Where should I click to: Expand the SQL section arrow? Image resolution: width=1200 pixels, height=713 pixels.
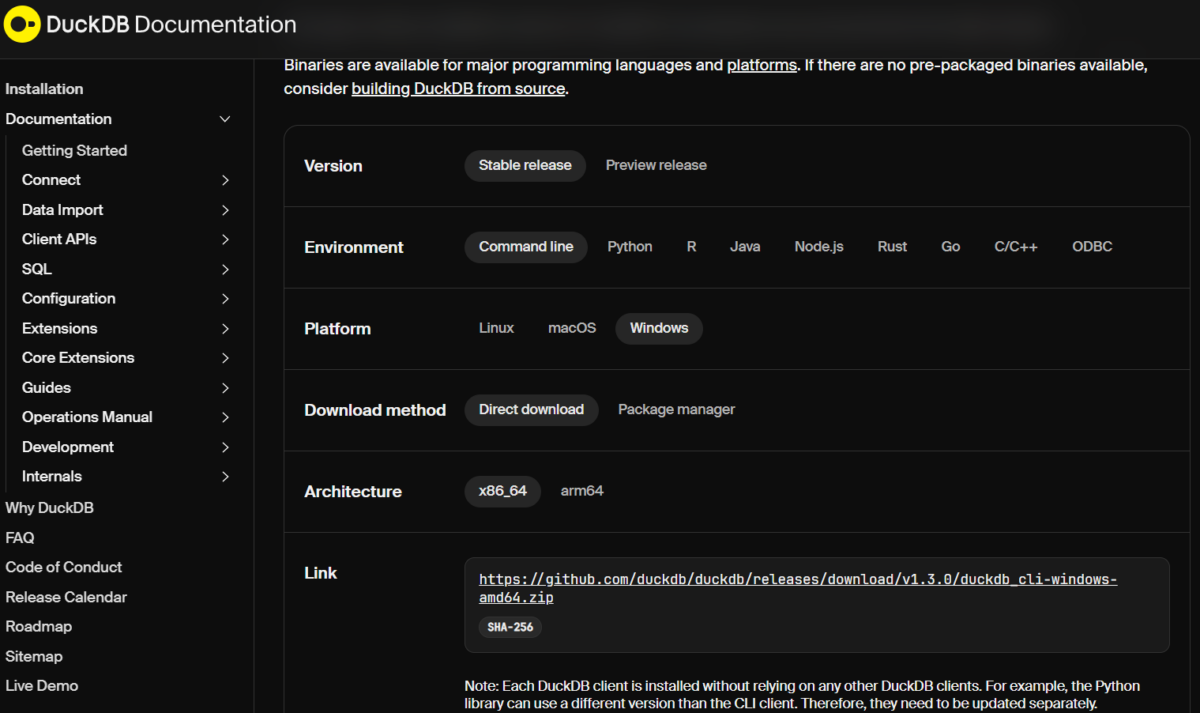225,269
